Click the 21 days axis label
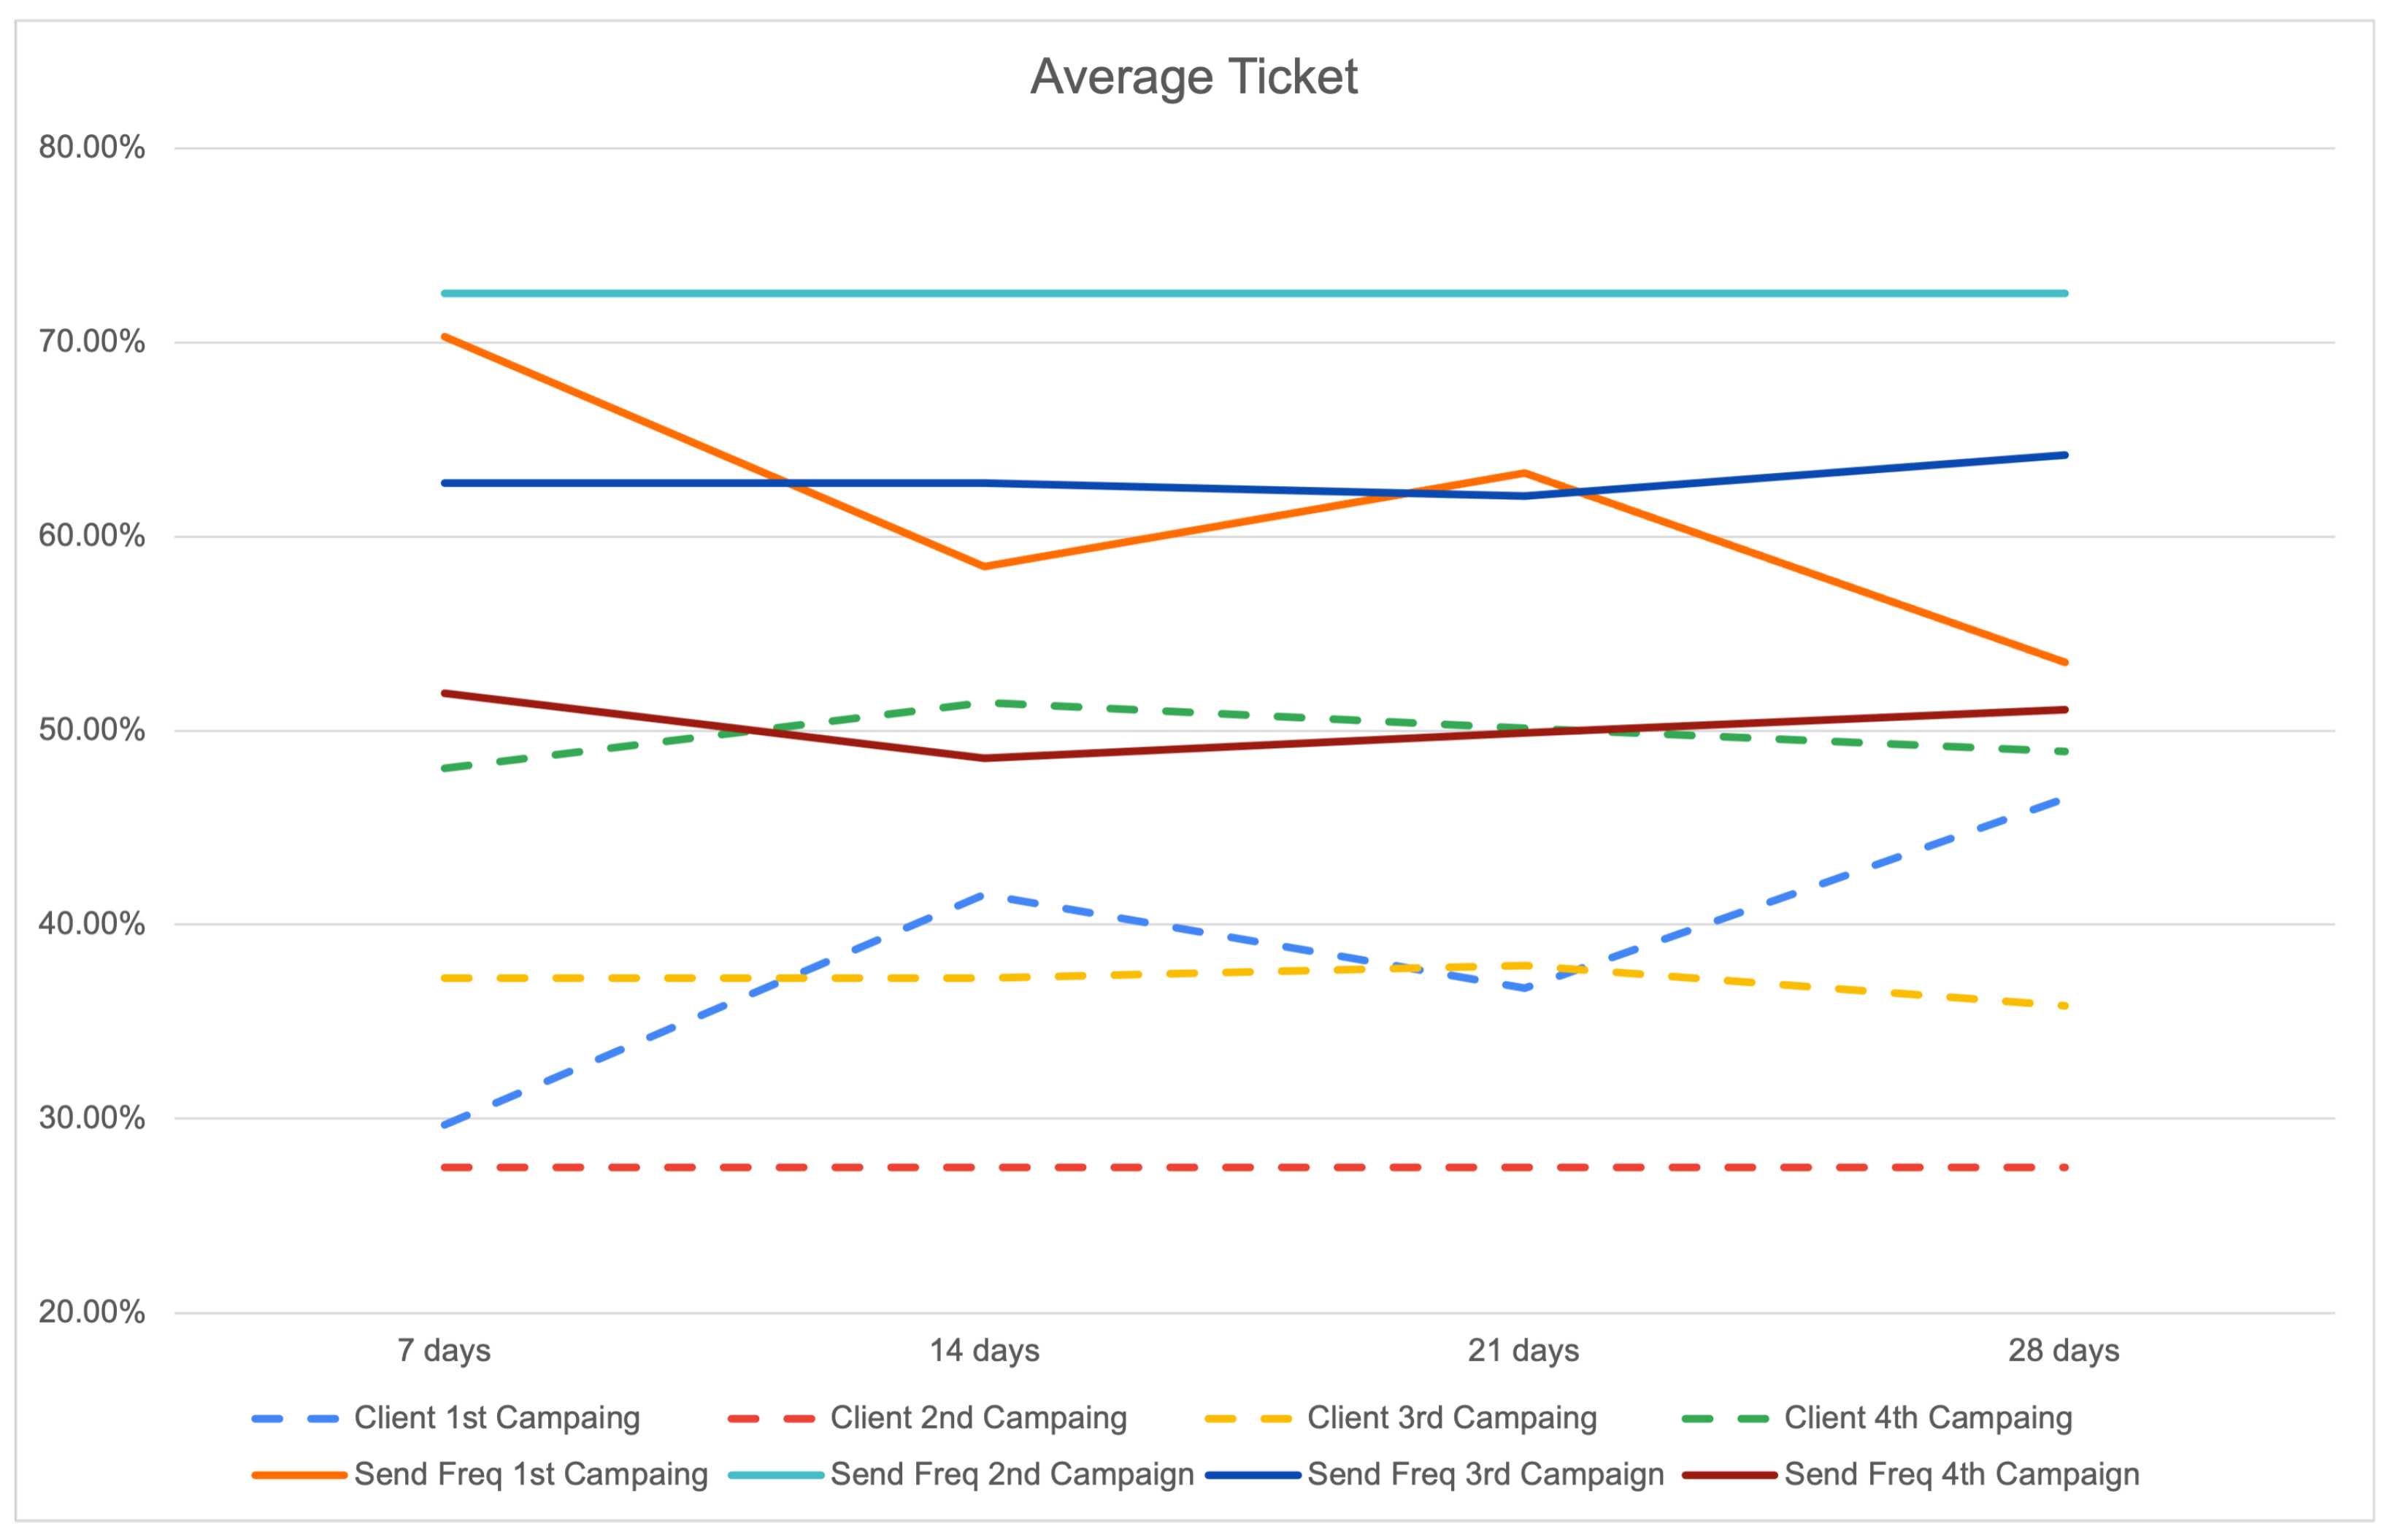 (1523, 1351)
